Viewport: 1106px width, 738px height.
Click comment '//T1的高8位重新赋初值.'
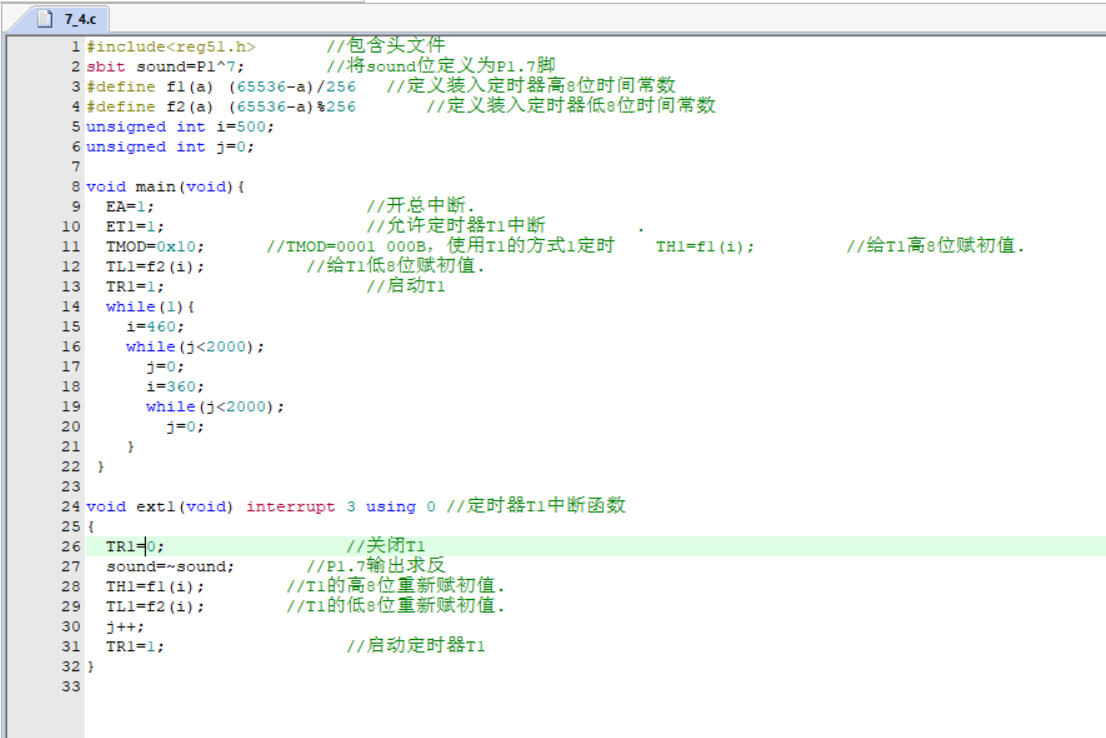click(396, 585)
